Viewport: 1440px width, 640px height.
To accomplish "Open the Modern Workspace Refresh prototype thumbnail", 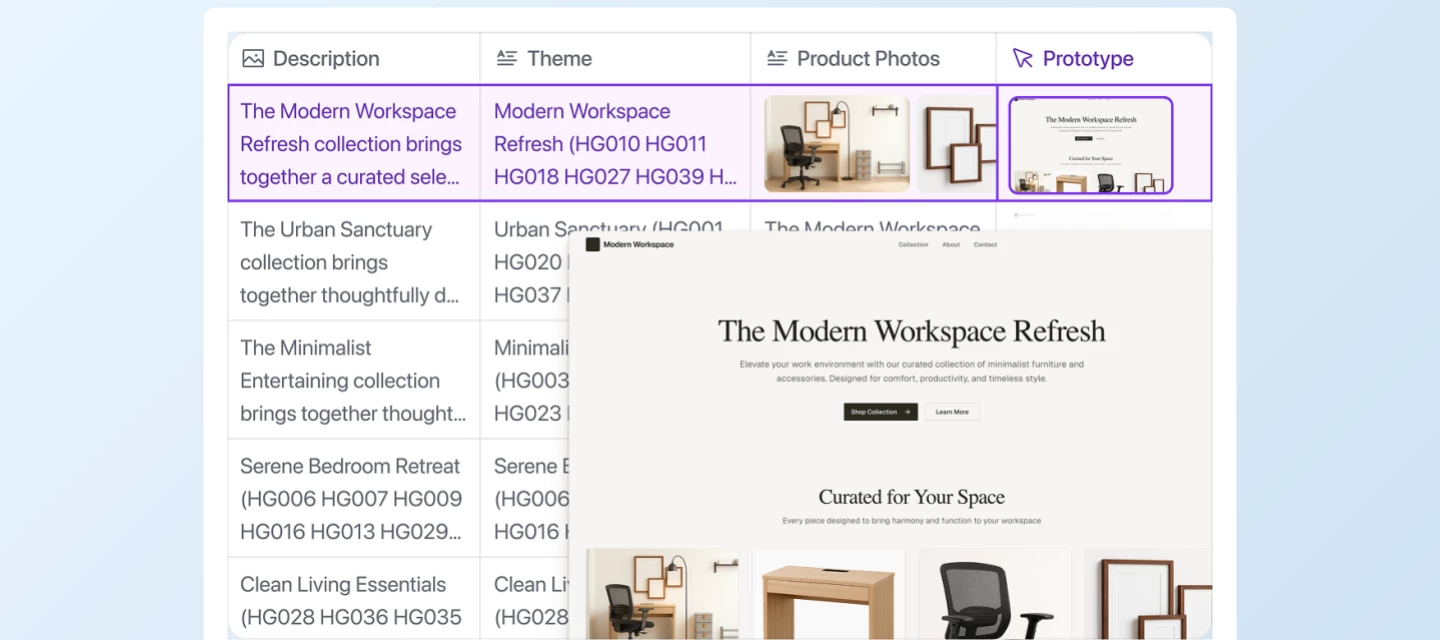I will 1090,145.
